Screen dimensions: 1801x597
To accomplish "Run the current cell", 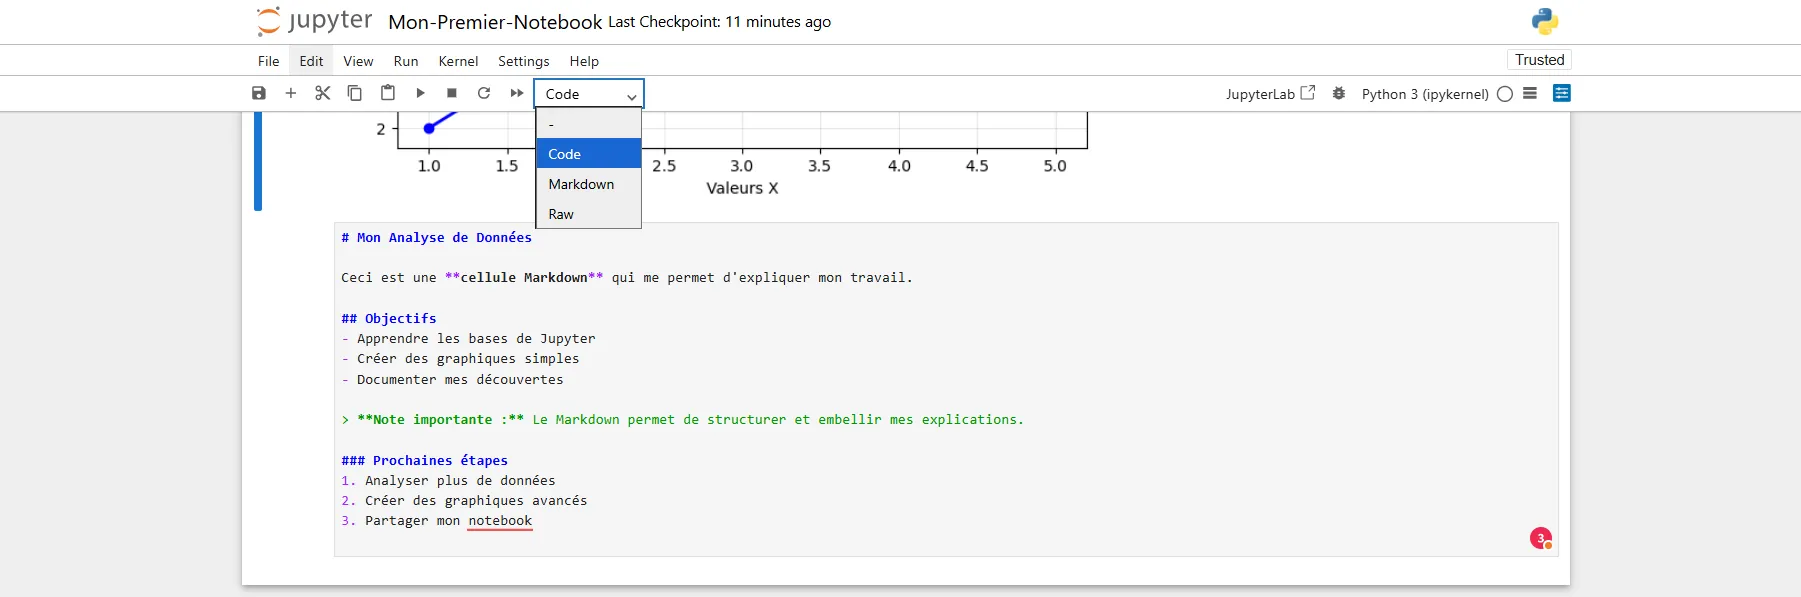I will (420, 93).
